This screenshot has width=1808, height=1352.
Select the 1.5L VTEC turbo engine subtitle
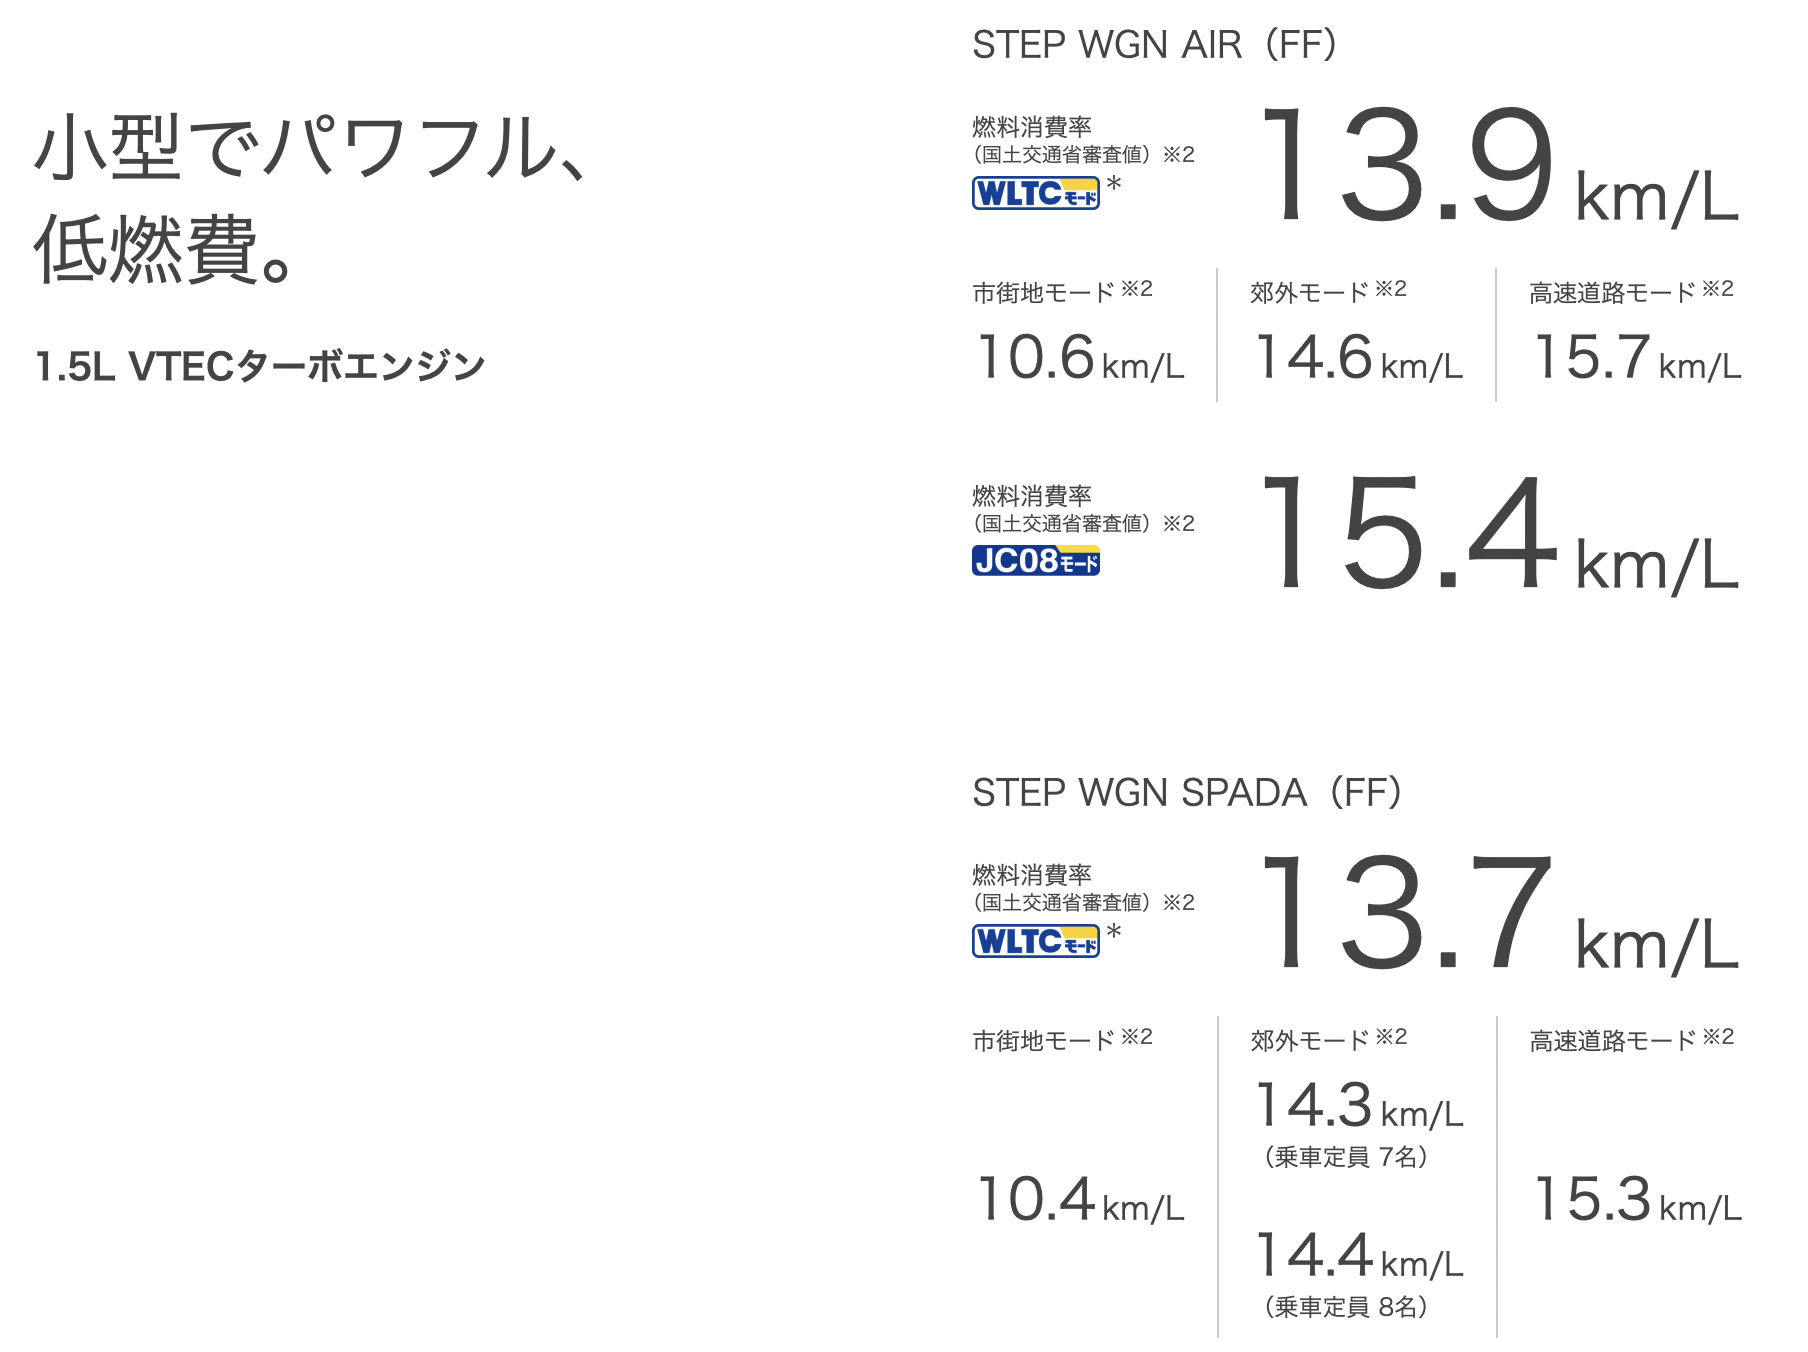[x=260, y=367]
